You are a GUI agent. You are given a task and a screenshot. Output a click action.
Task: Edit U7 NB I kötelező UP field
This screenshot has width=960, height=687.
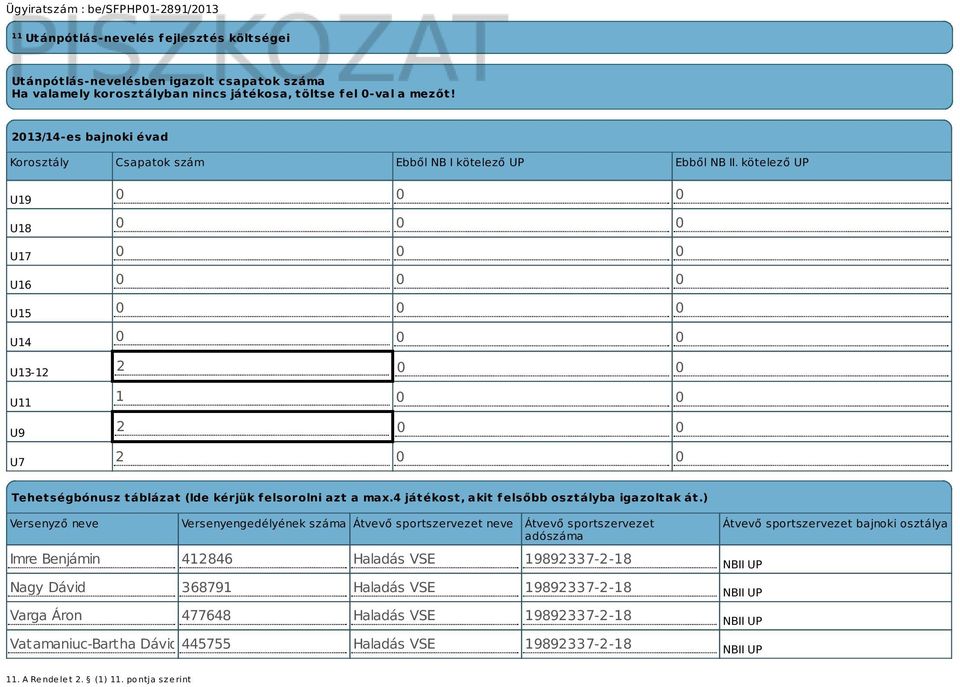(531, 456)
